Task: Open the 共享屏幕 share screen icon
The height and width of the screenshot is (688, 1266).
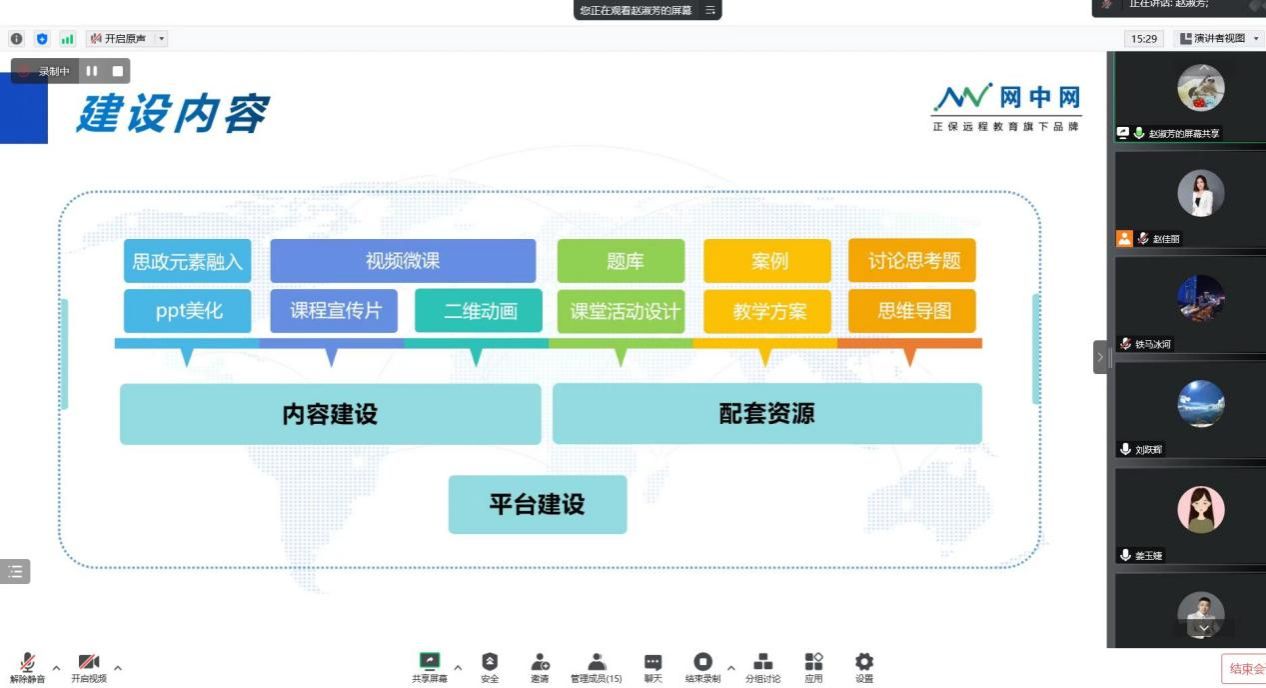Action: point(429,662)
